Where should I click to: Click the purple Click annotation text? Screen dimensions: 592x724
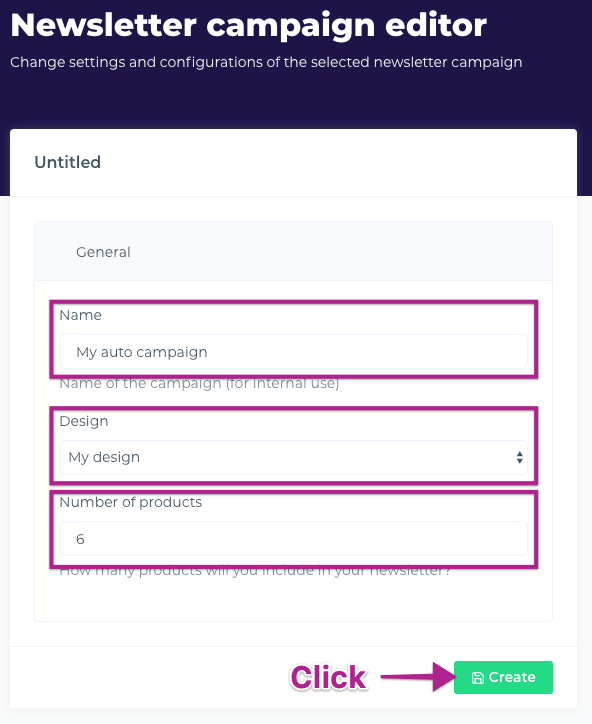328,678
